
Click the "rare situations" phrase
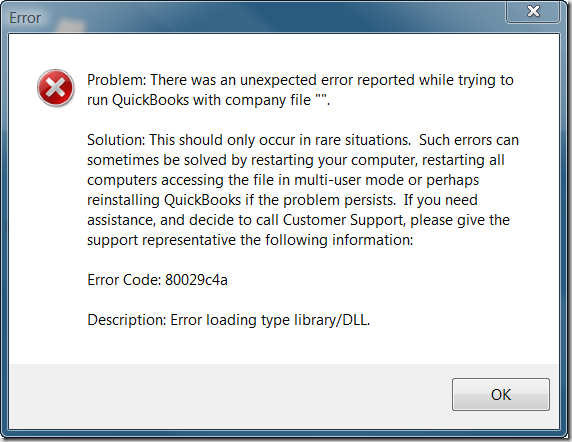(363, 140)
